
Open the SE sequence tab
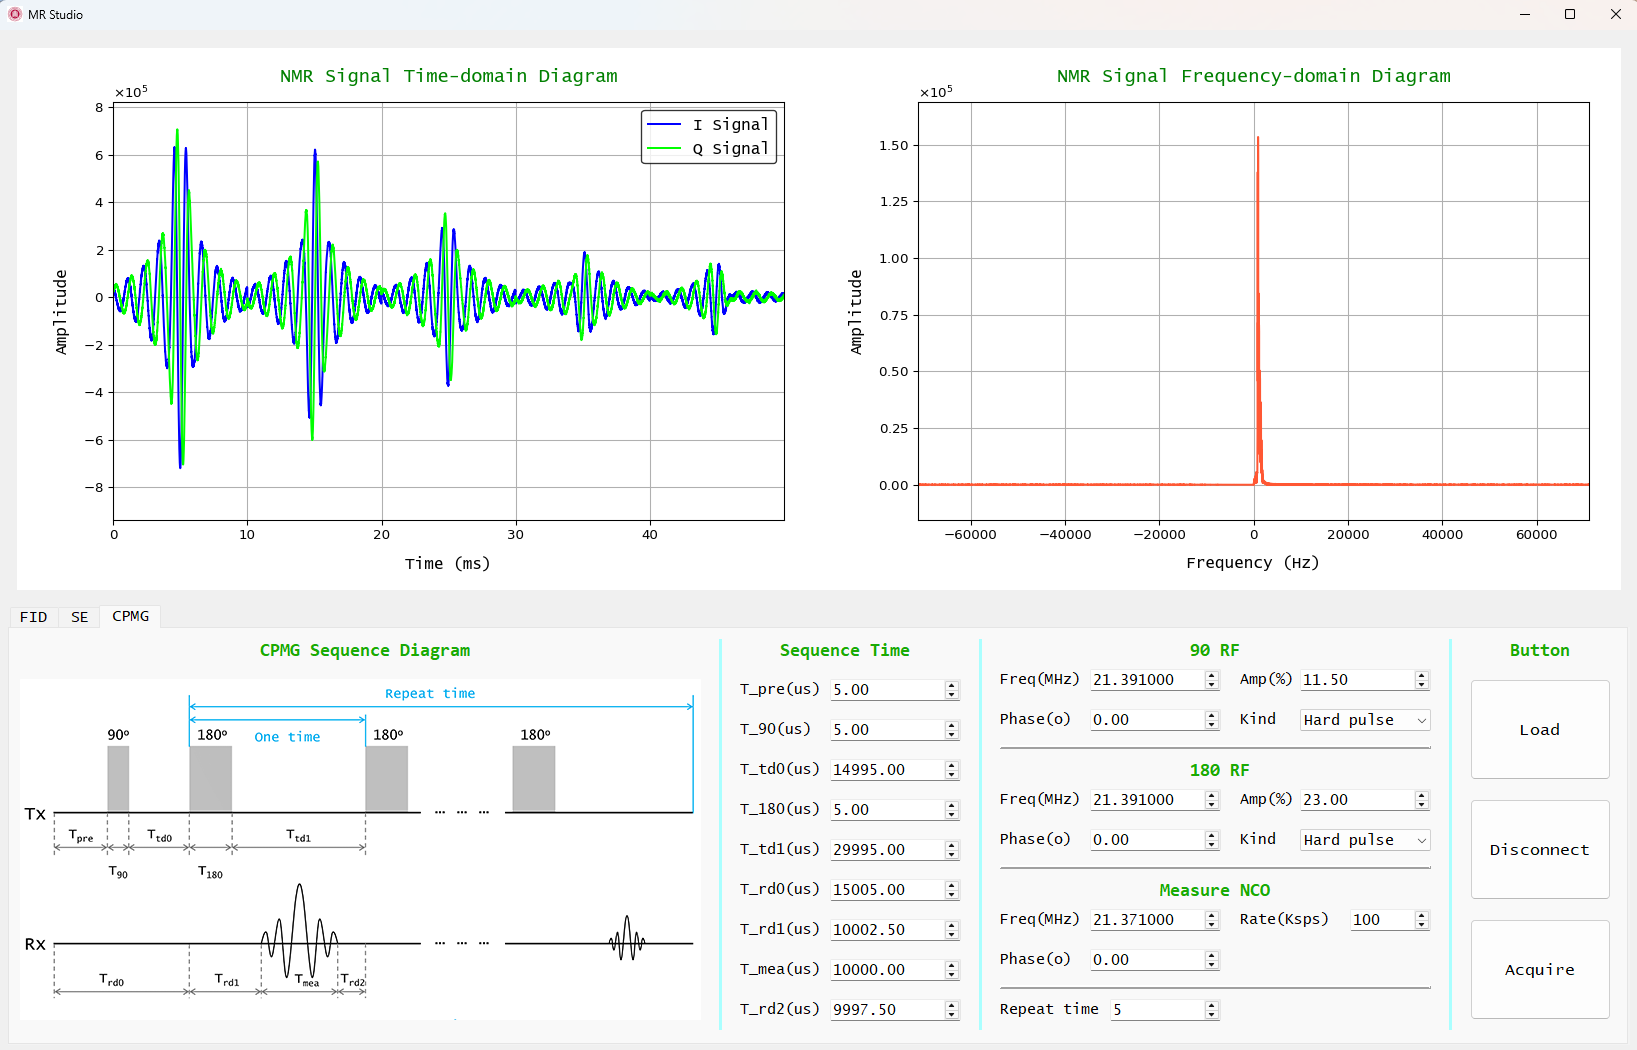(x=80, y=617)
